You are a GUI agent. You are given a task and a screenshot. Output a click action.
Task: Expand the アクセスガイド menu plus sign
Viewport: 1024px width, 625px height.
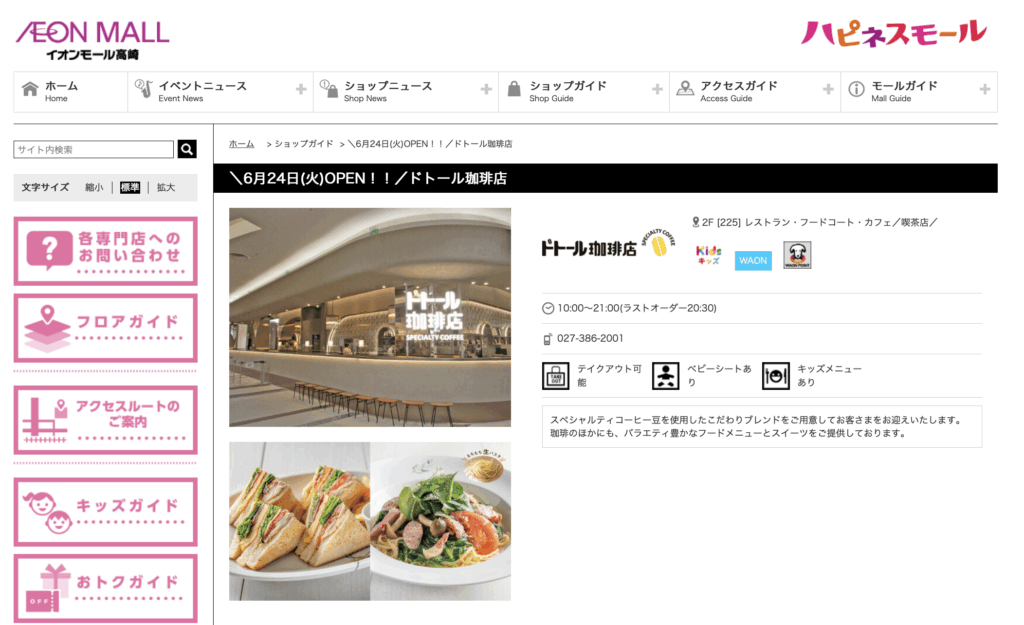tap(828, 89)
